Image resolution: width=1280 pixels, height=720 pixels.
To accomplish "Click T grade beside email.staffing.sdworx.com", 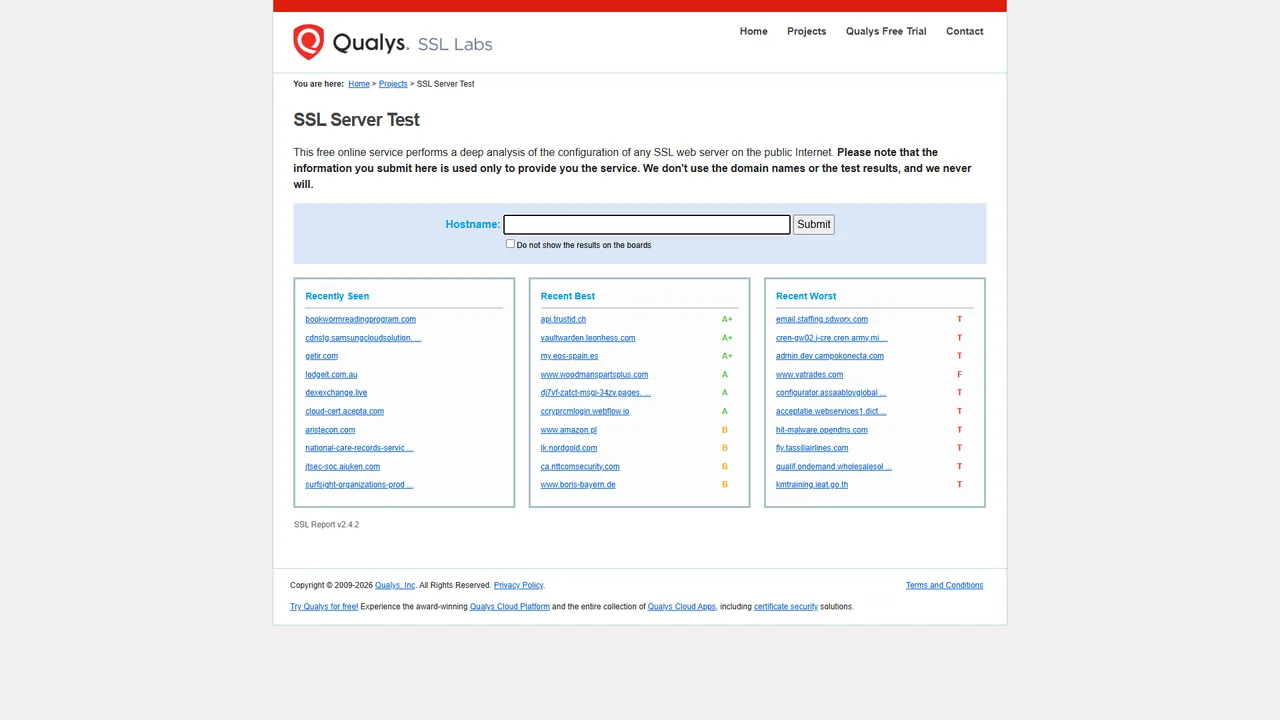I will pos(959,319).
